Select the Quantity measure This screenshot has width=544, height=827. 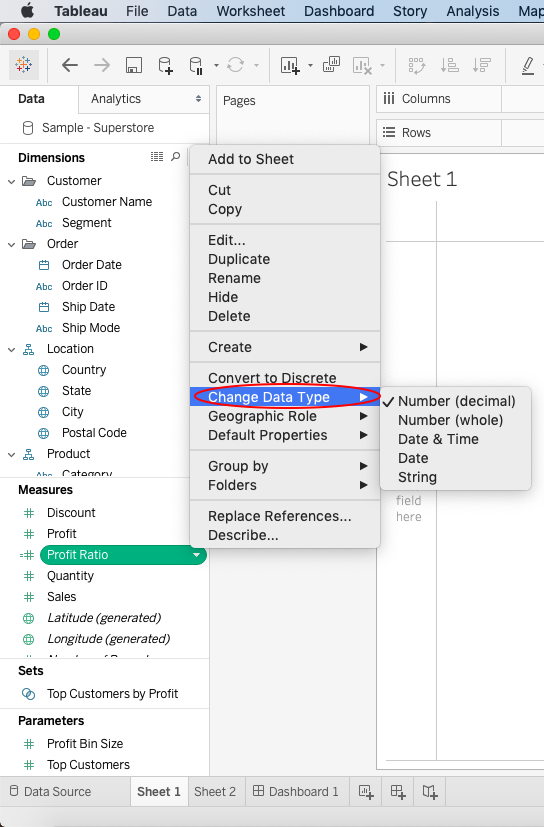click(x=70, y=576)
